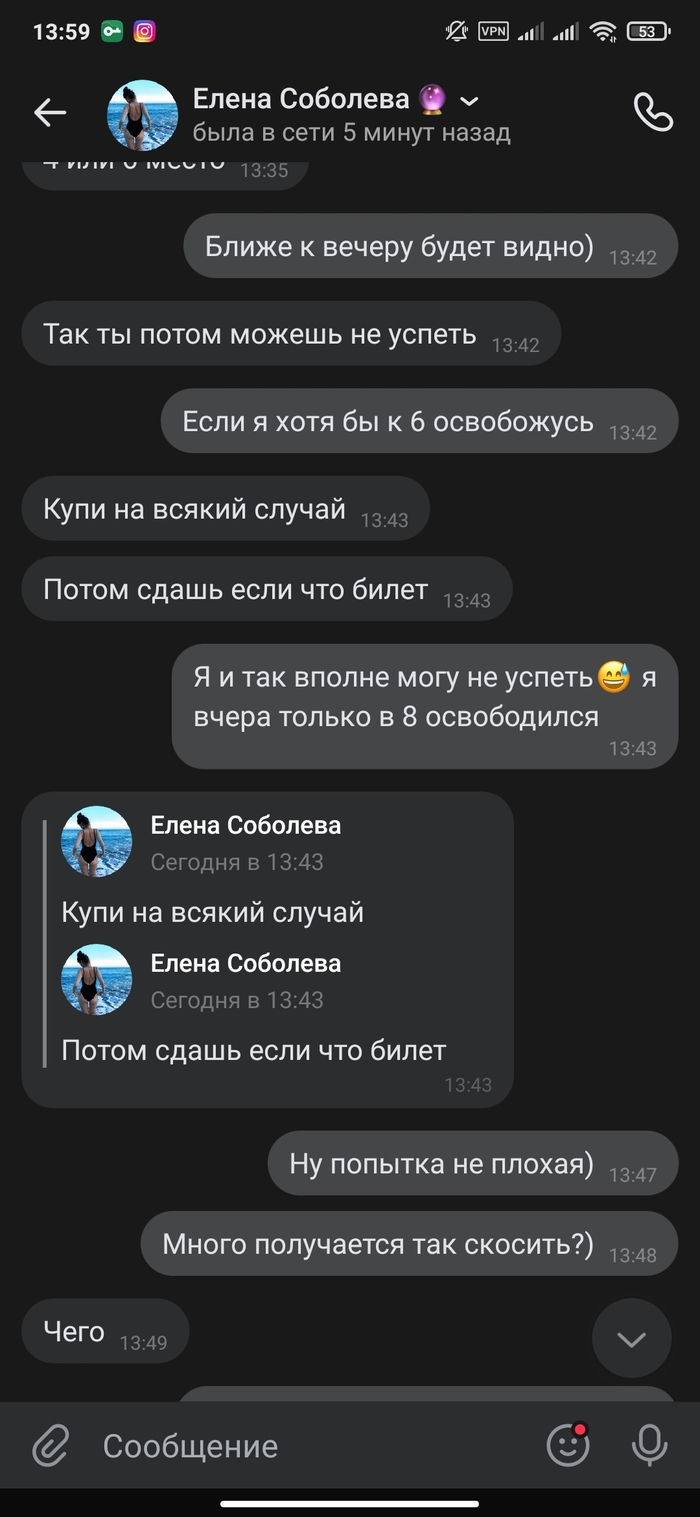This screenshot has width=700, height=1517.
Task: Open Елена Соболева header avatar
Action: [142, 114]
